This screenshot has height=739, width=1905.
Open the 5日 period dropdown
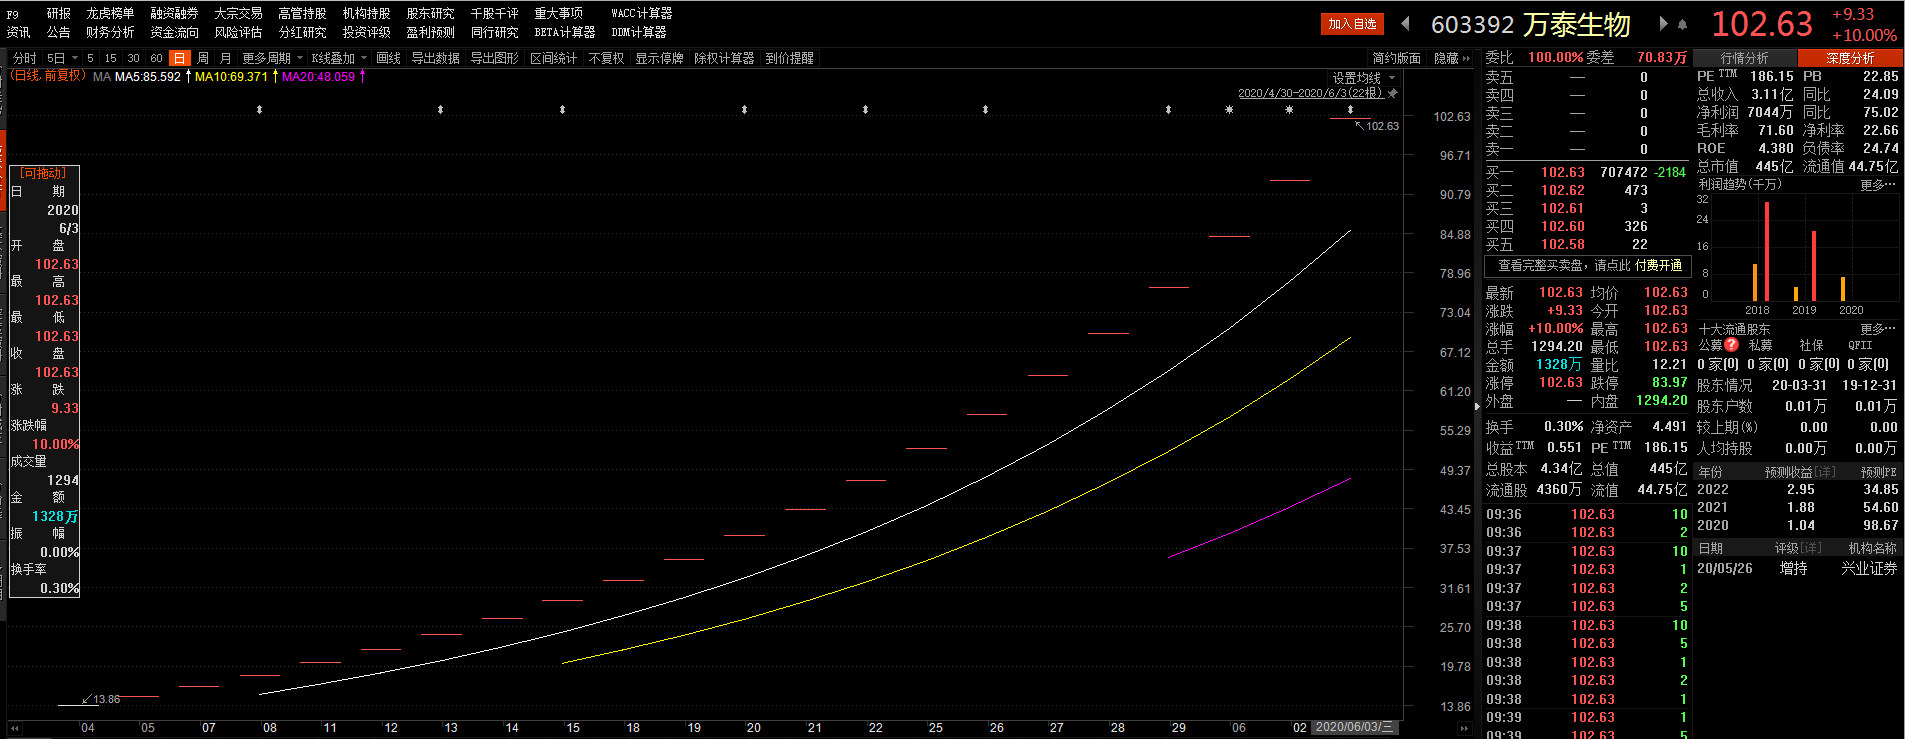point(62,58)
